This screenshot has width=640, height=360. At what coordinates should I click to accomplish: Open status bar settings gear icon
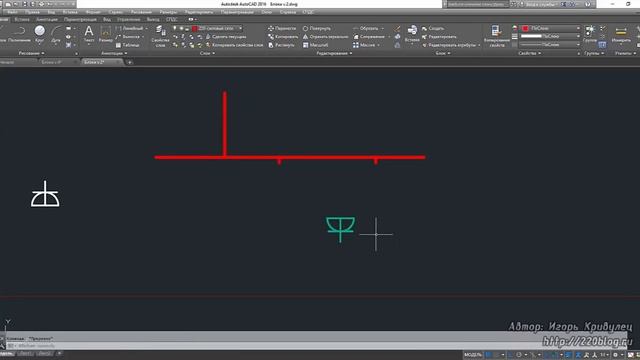pyautogui.click(x=616, y=355)
